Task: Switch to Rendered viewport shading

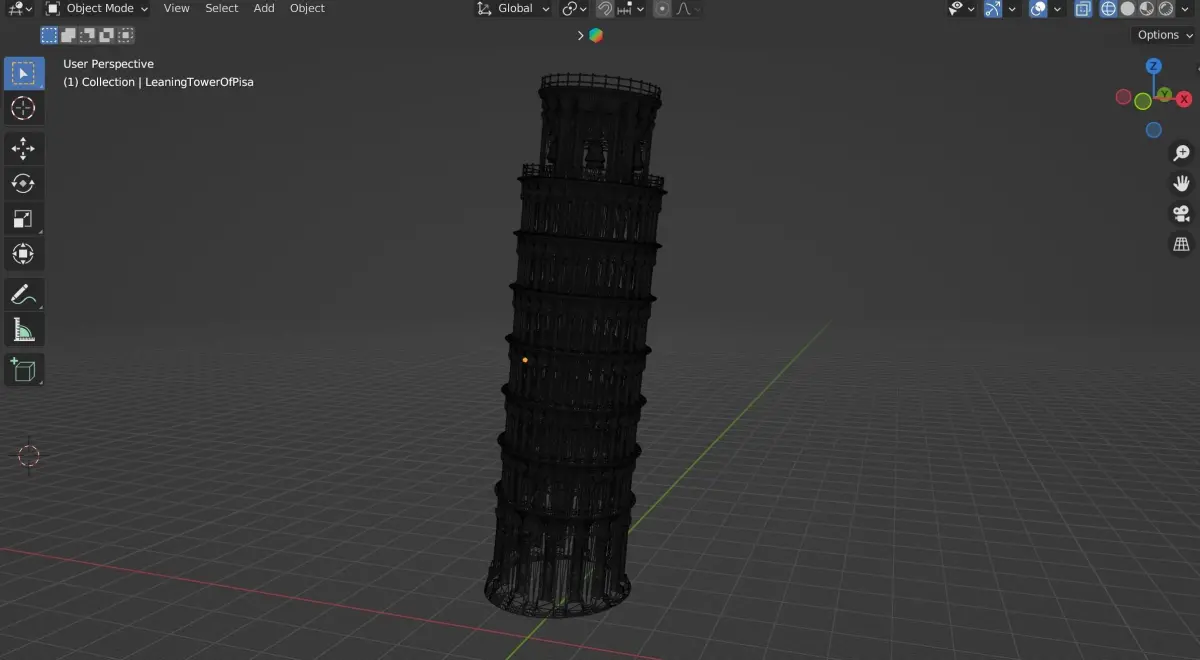Action: (1166, 9)
